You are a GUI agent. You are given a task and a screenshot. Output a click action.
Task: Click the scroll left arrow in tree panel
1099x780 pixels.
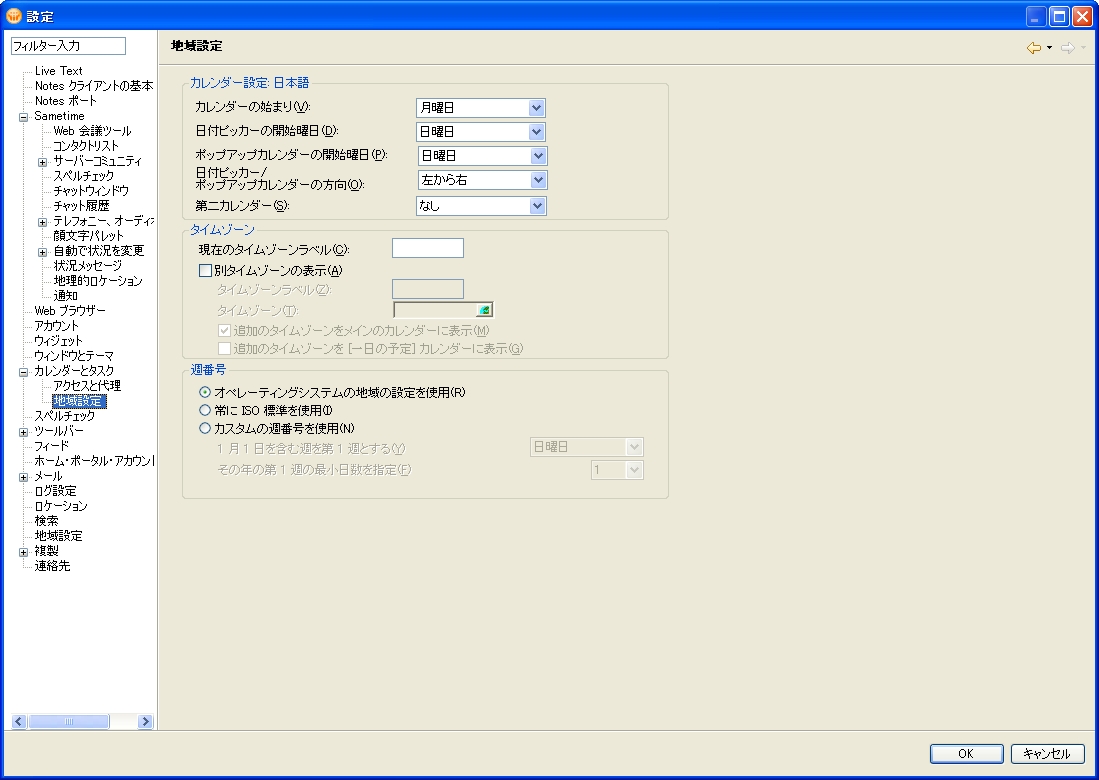[18, 721]
